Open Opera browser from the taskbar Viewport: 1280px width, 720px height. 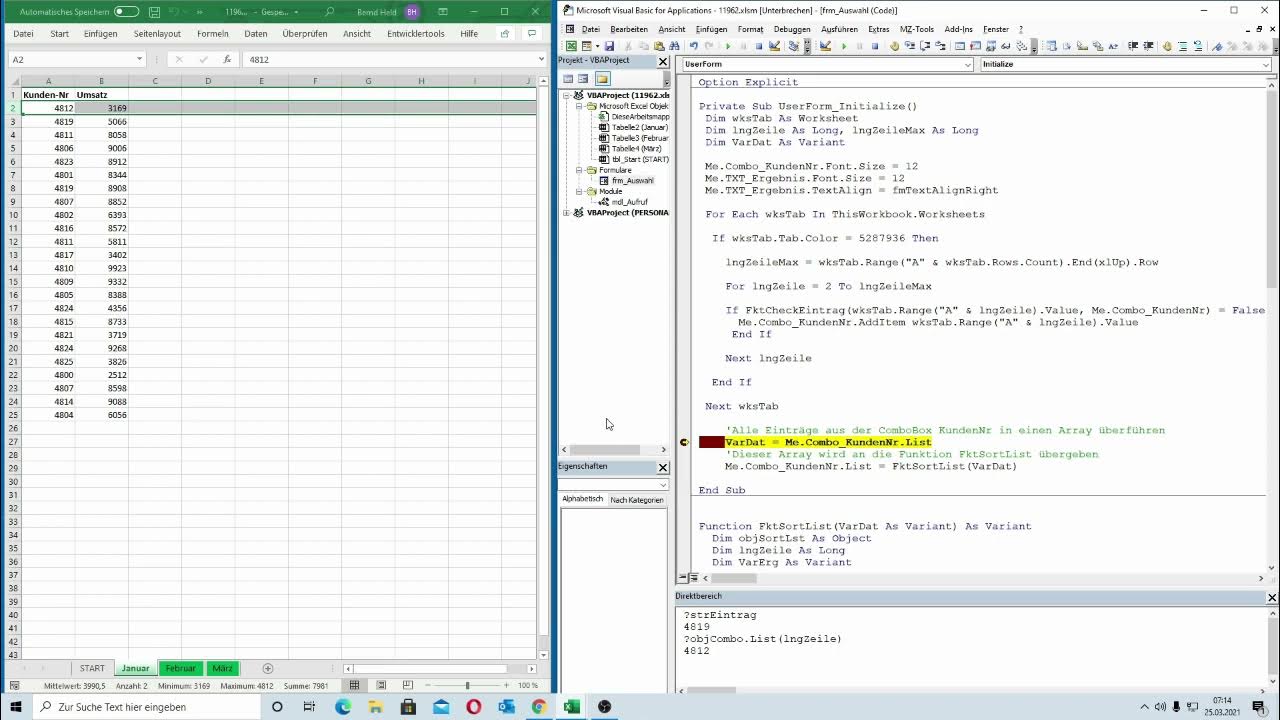(474, 707)
